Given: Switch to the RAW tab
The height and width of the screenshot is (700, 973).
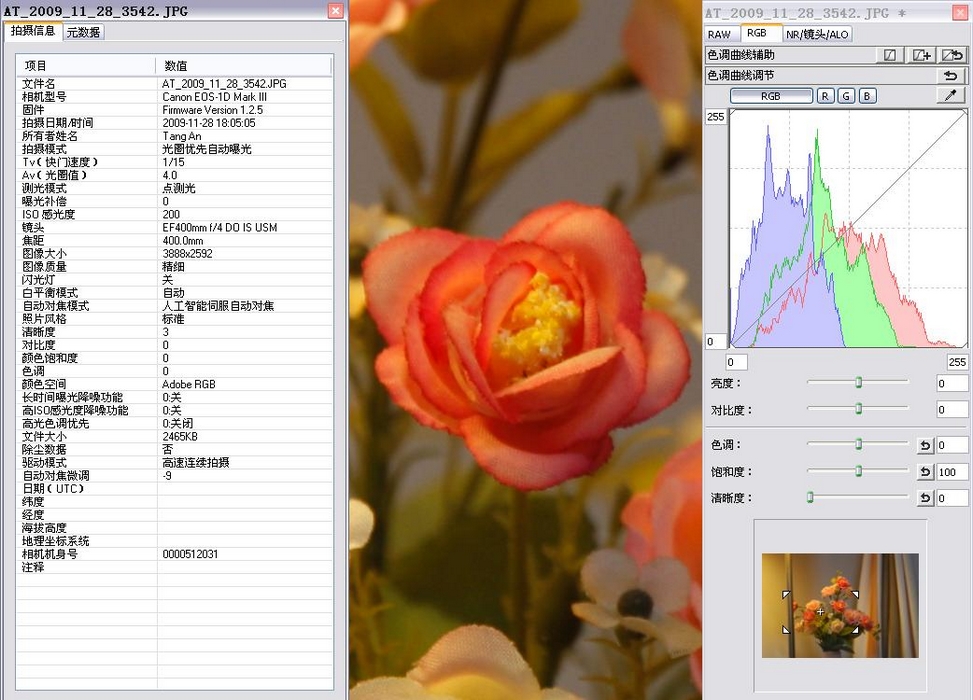Looking at the screenshot, I should click(x=719, y=34).
